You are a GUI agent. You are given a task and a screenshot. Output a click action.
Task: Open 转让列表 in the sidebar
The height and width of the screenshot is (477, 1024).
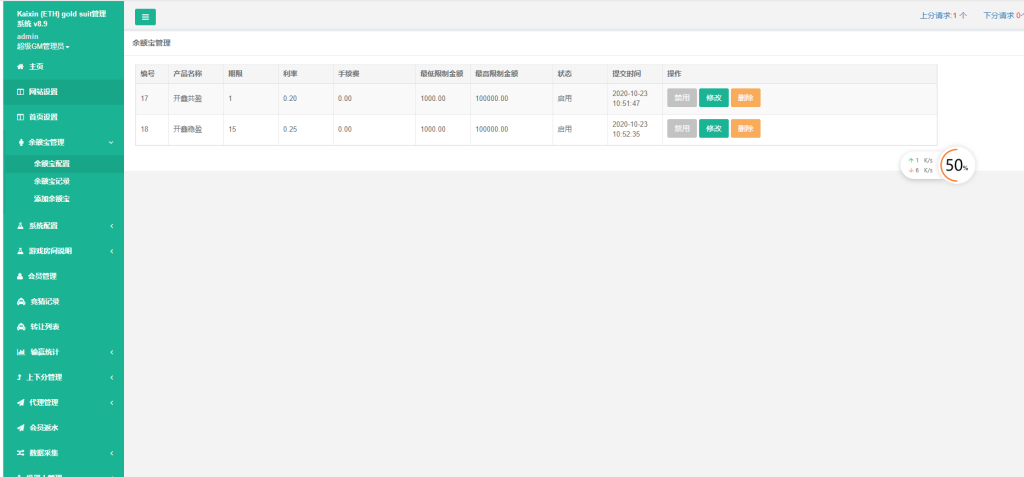click(x=43, y=327)
